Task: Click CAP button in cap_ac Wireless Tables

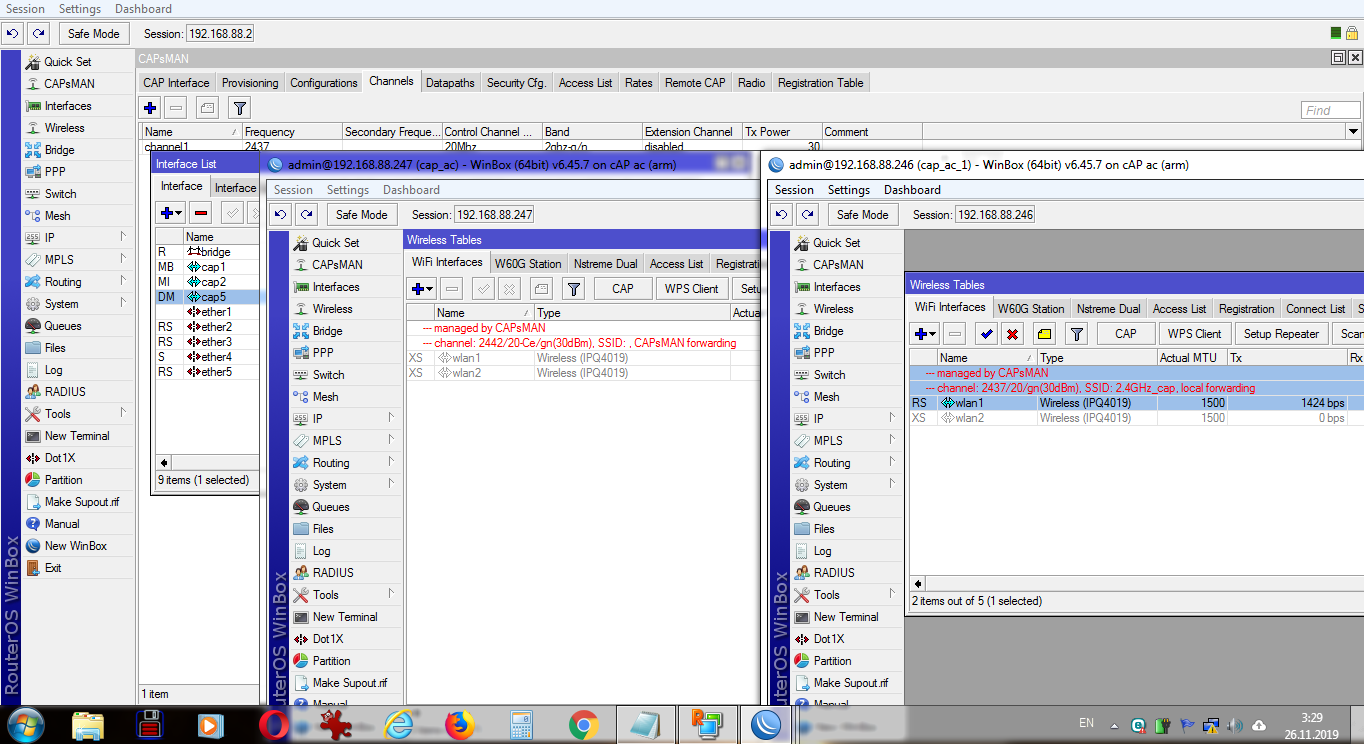Action: 623,289
